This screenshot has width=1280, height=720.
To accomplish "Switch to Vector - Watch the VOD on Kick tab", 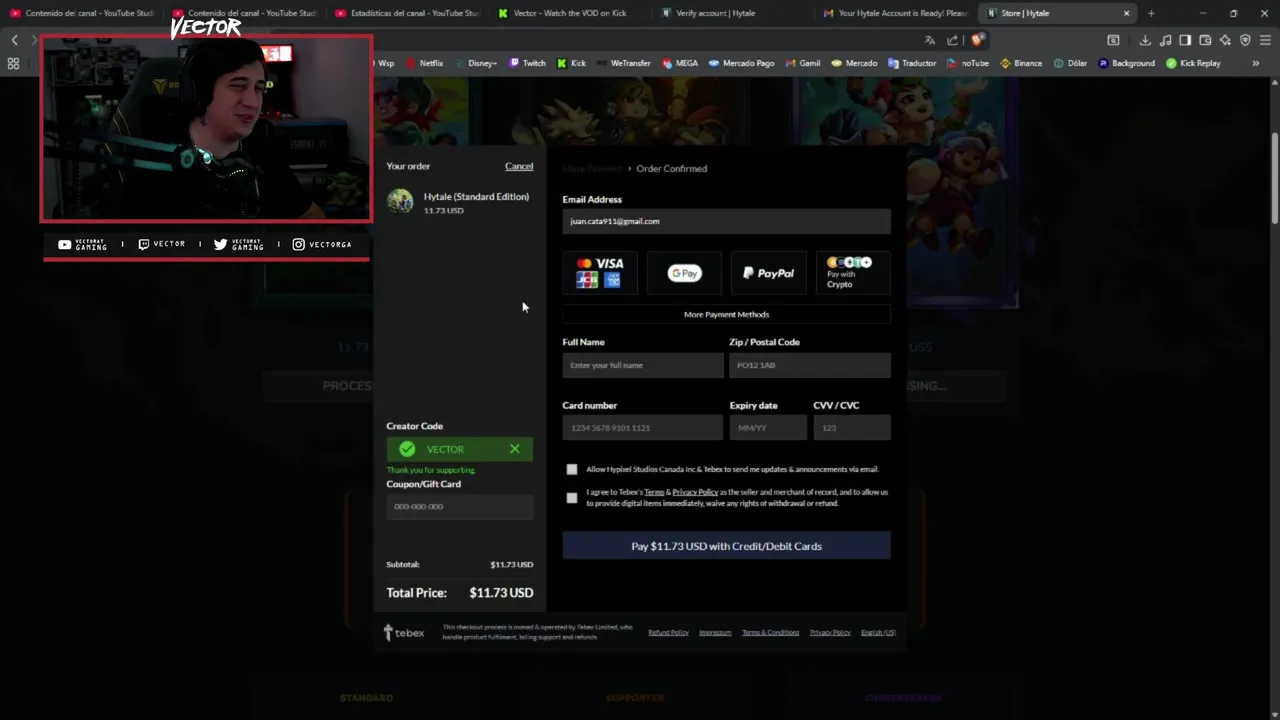I will tap(568, 13).
